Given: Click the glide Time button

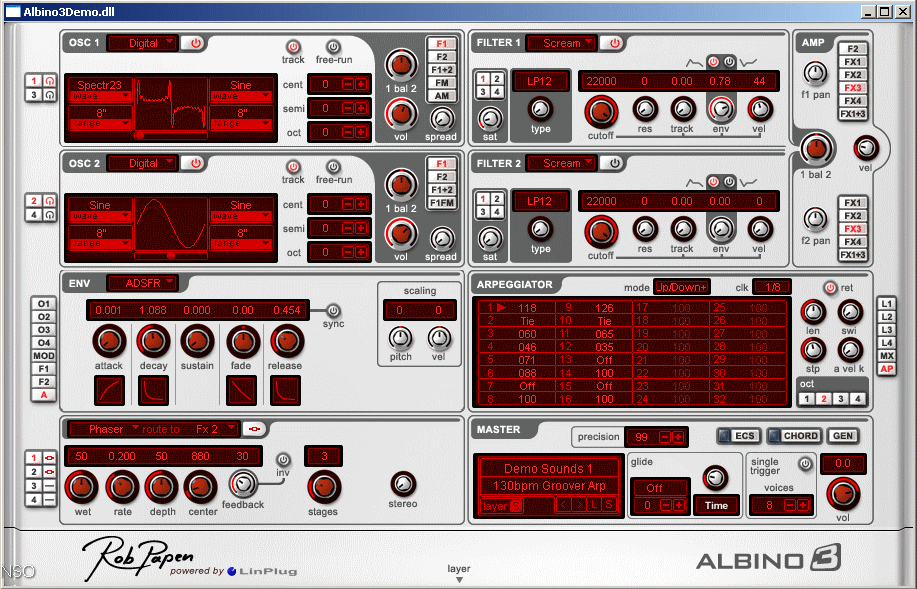Looking at the screenshot, I should [716, 505].
